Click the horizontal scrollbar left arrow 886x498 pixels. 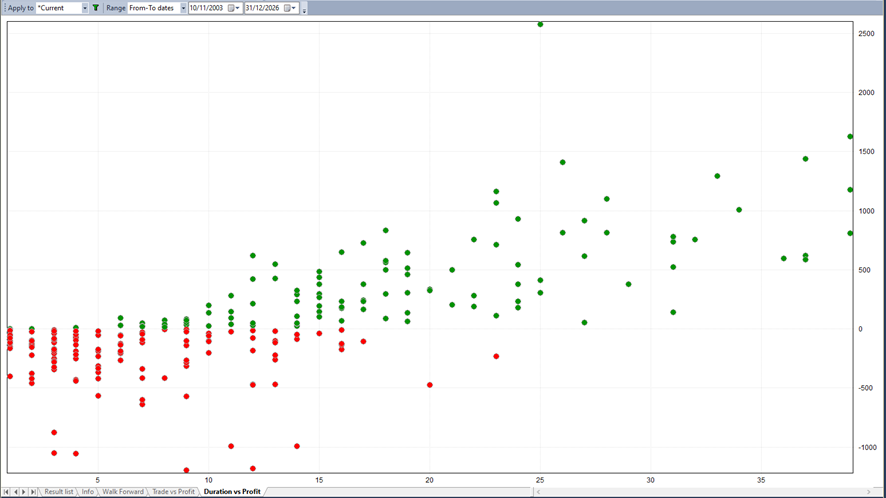[x=538, y=492]
